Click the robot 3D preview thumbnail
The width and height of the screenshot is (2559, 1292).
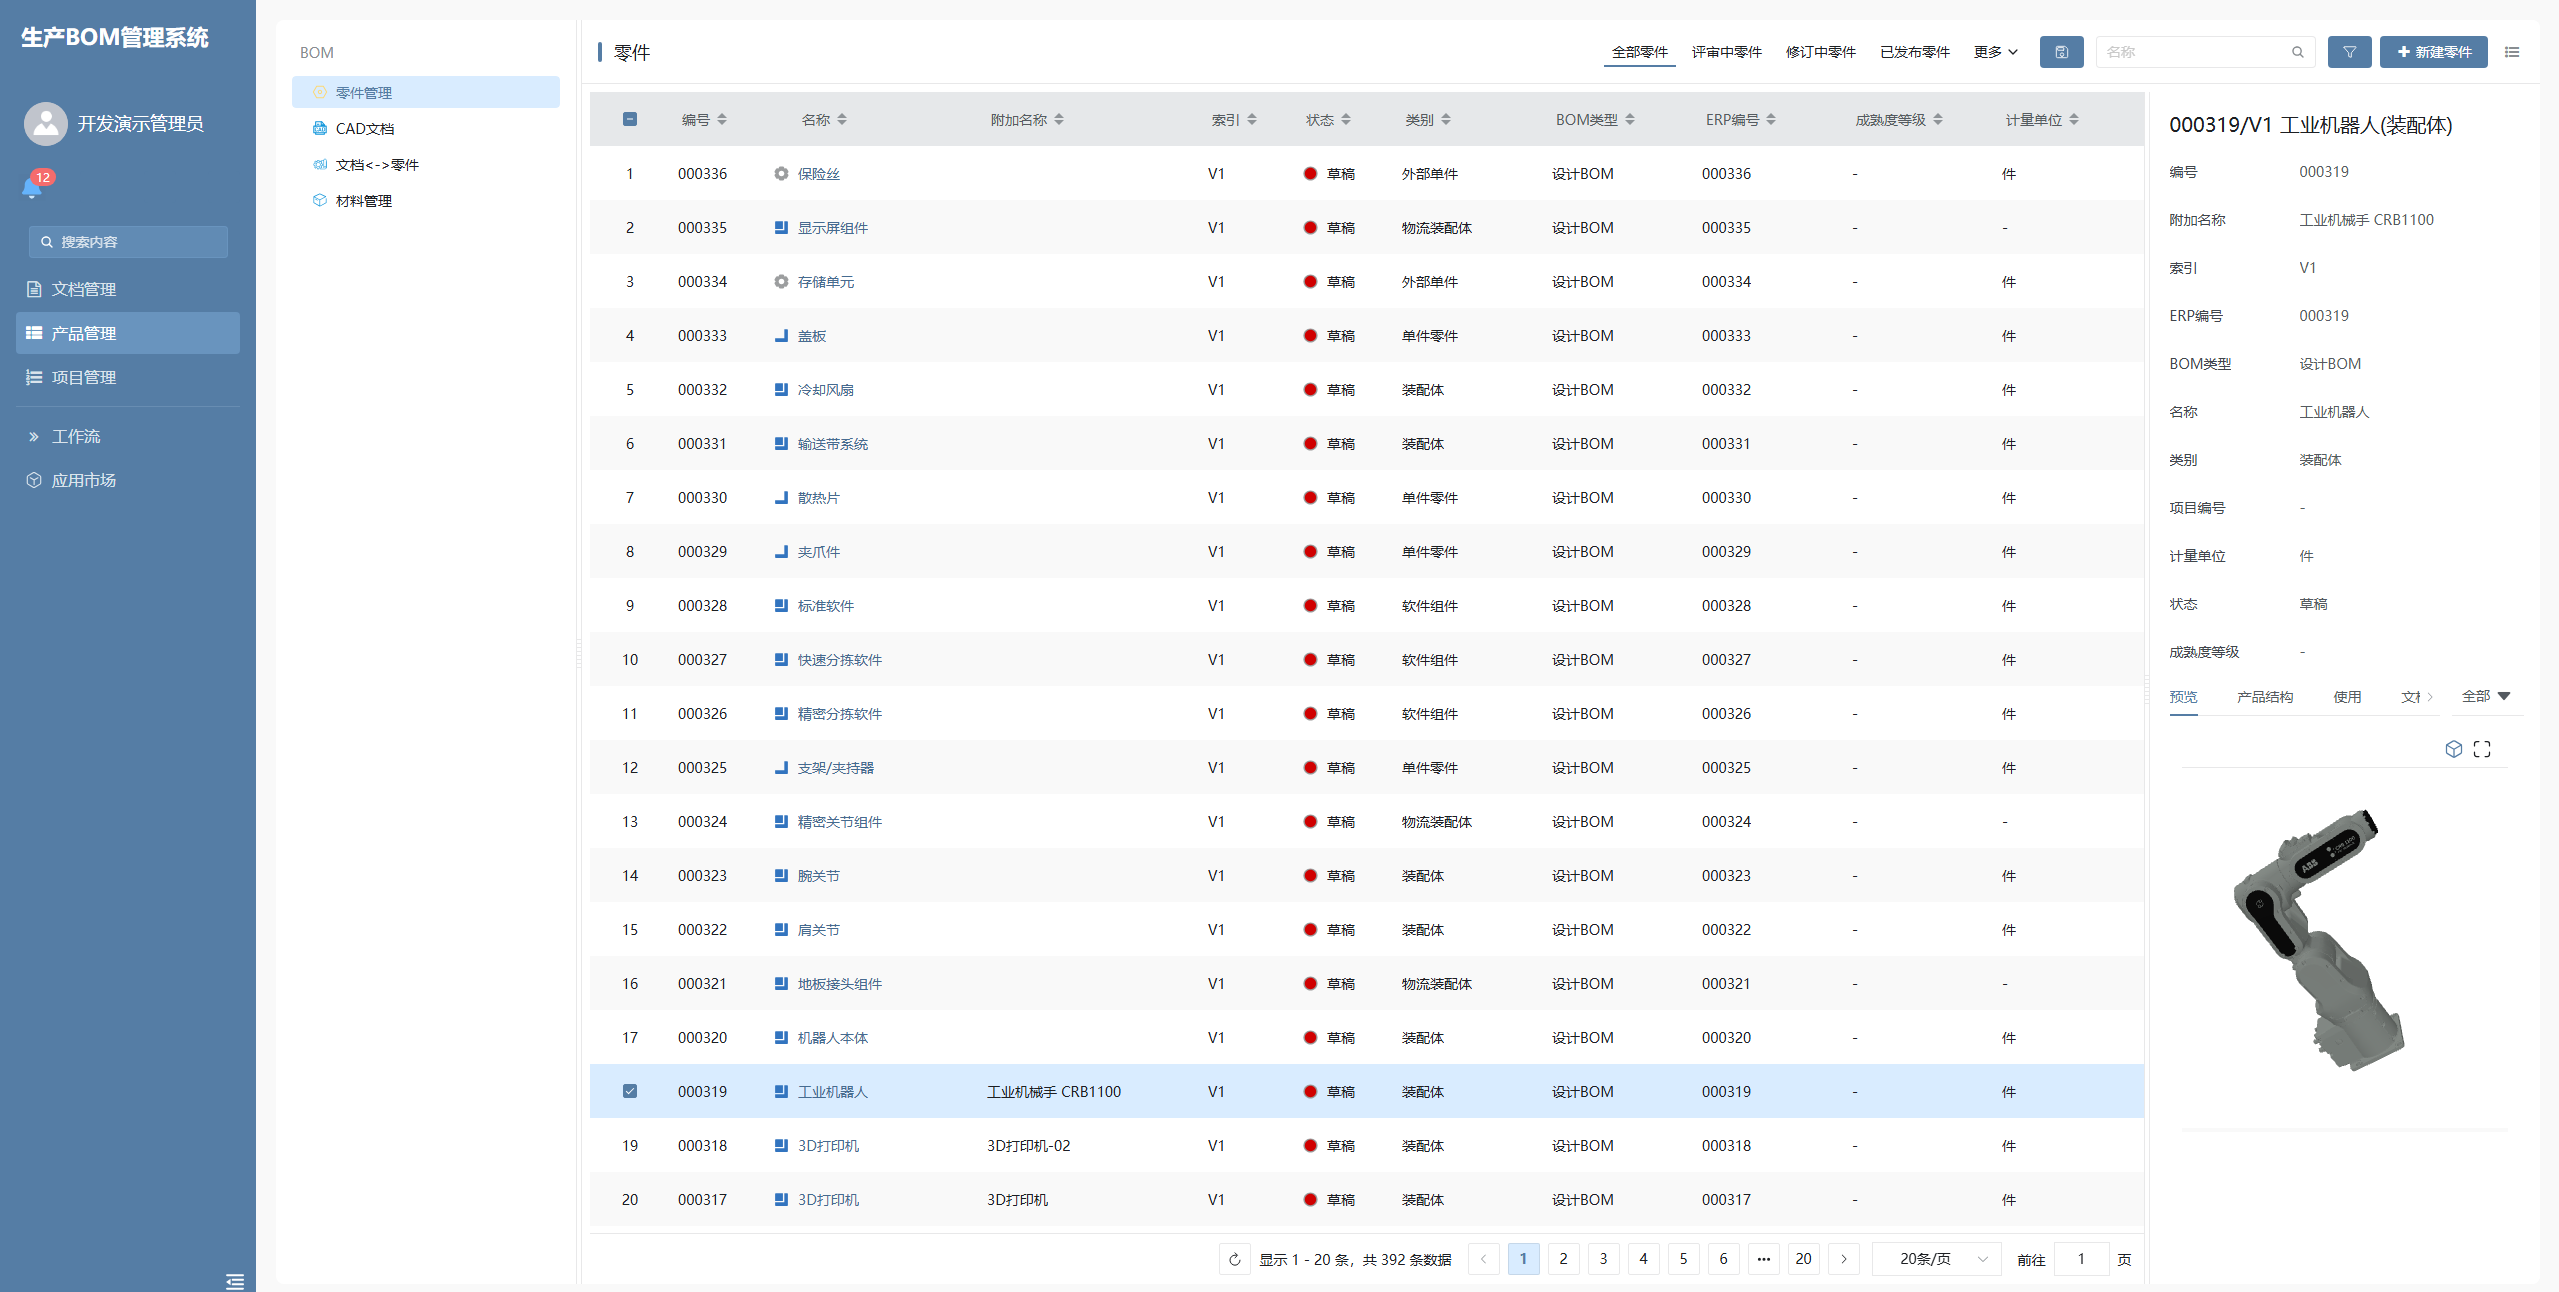point(2320,940)
